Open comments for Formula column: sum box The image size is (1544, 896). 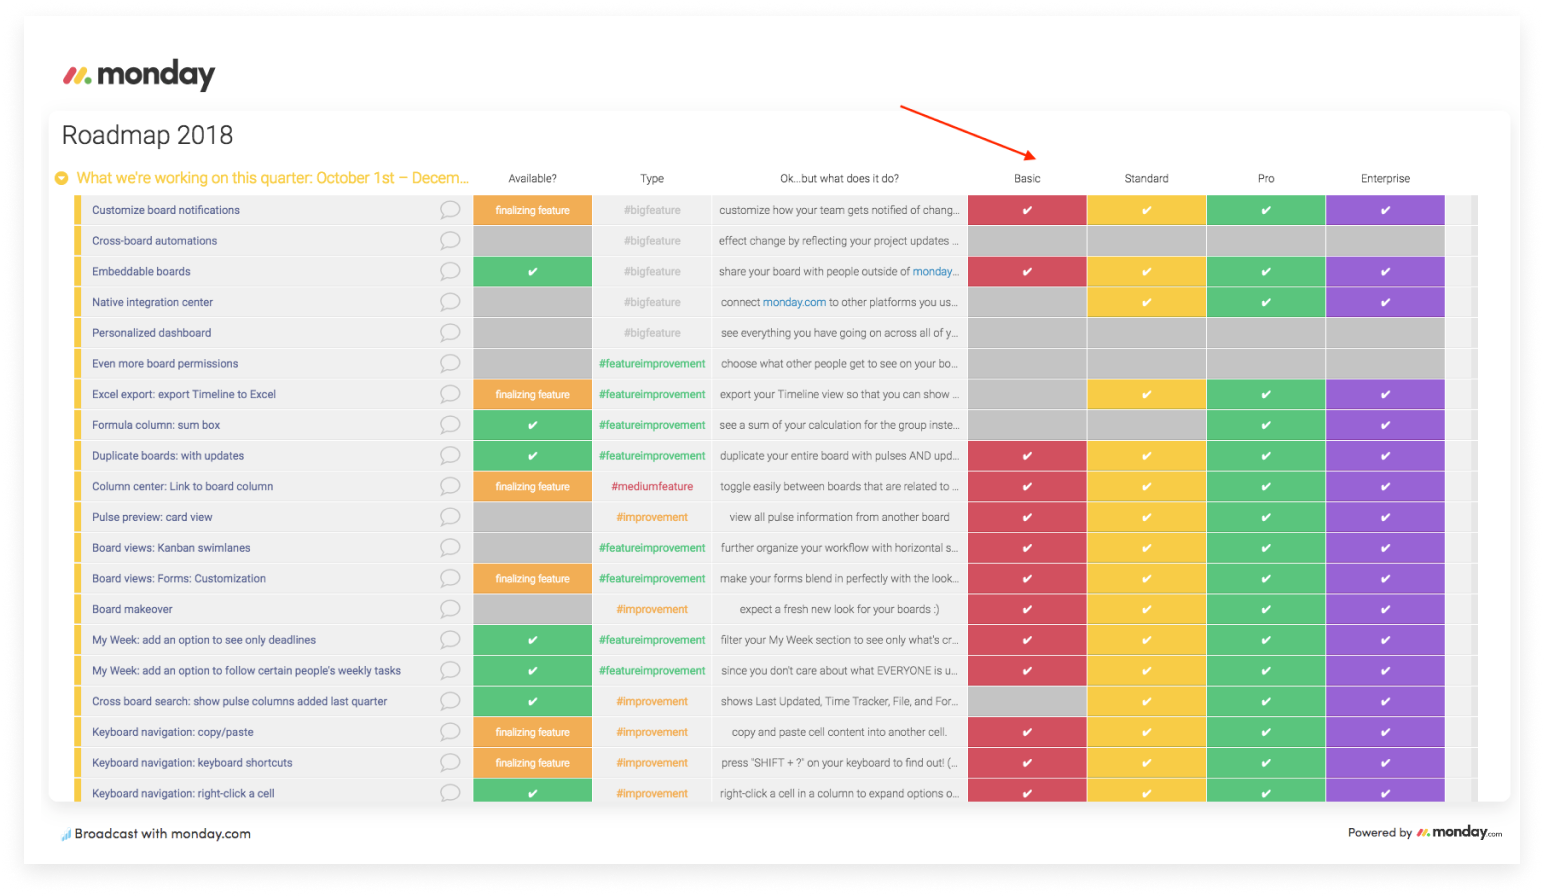(x=450, y=425)
